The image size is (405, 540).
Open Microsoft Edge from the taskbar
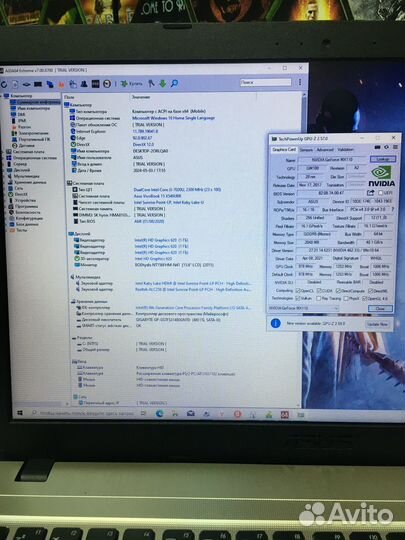(x=159, y=414)
